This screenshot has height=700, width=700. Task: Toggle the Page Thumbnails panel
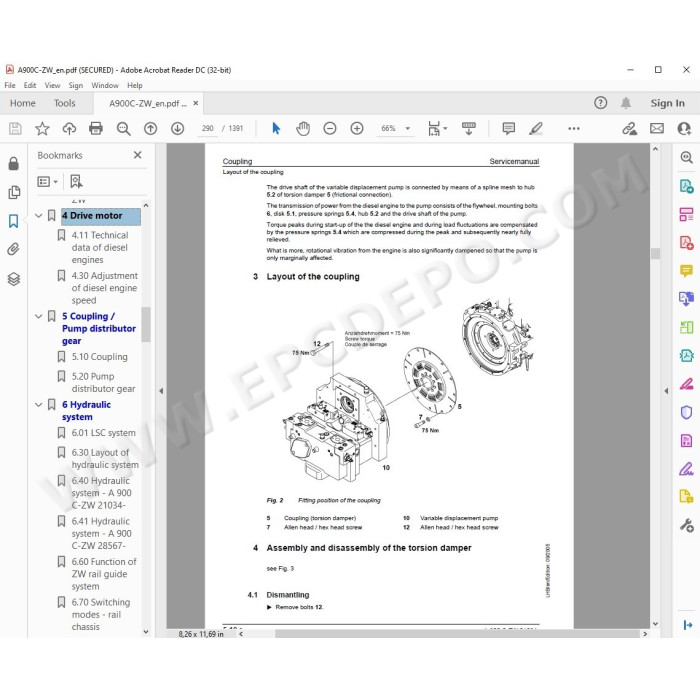[14, 192]
